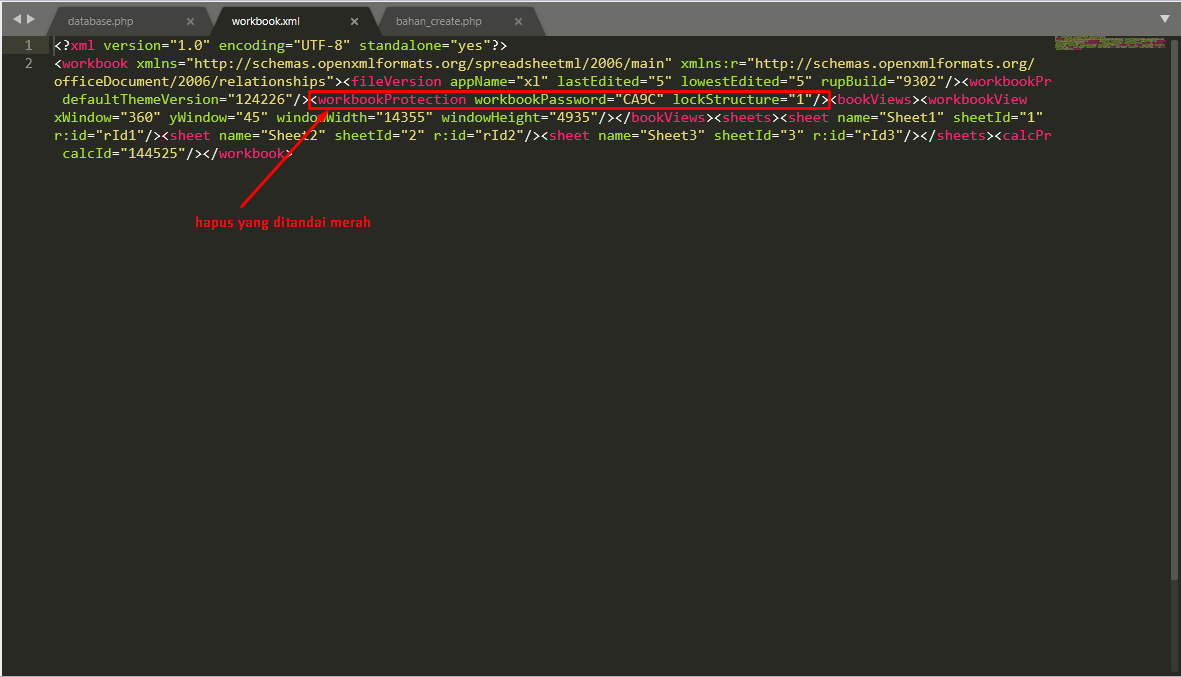This screenshot has height=677, width=1181.
Task: Open the tab list dropdown arrow
Action: (x=1164, y=19)
